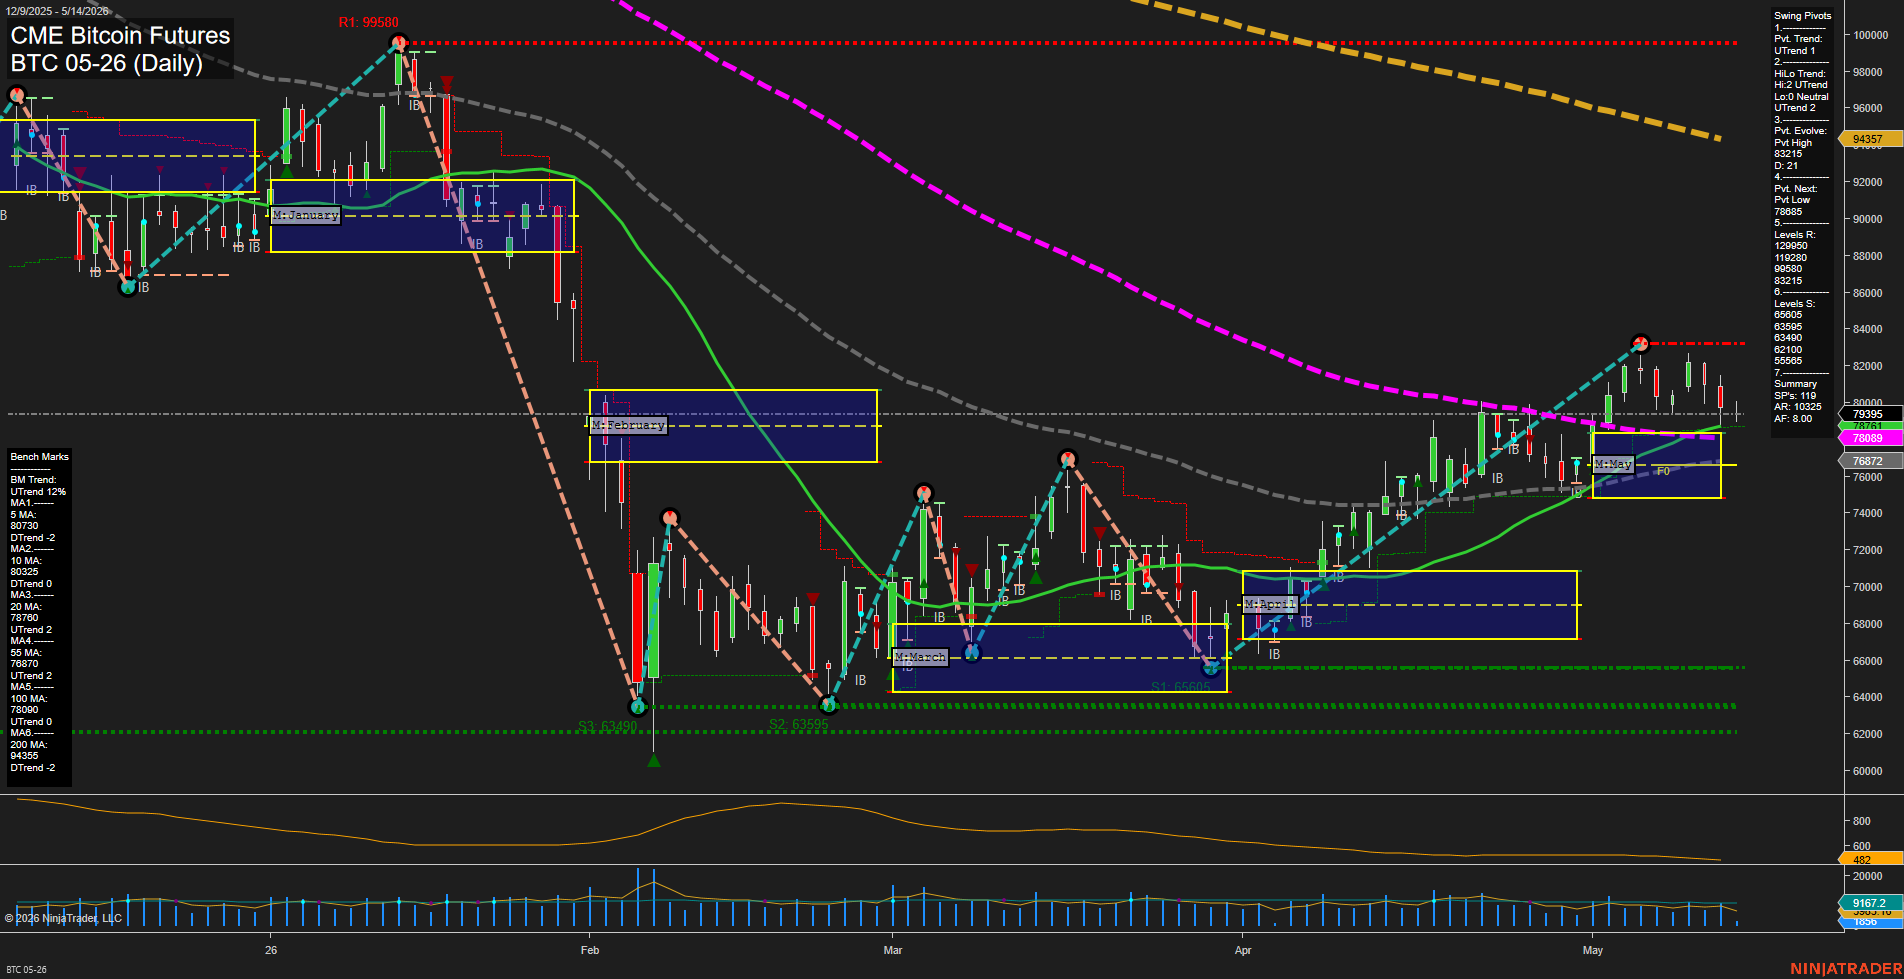Select the pivot low circle at the S2 63595 level
Viewport: 1904px width, 979px height.
tap(828, 705)
